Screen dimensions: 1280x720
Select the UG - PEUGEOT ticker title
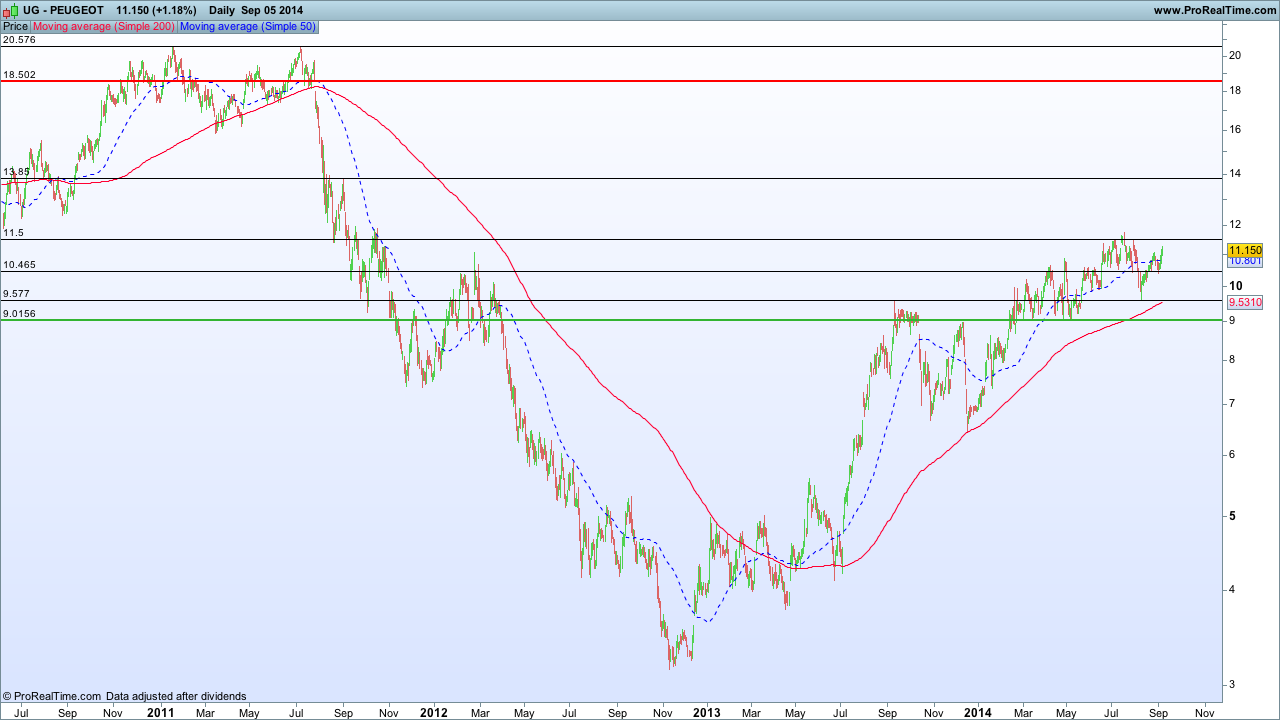coord(63,10)
